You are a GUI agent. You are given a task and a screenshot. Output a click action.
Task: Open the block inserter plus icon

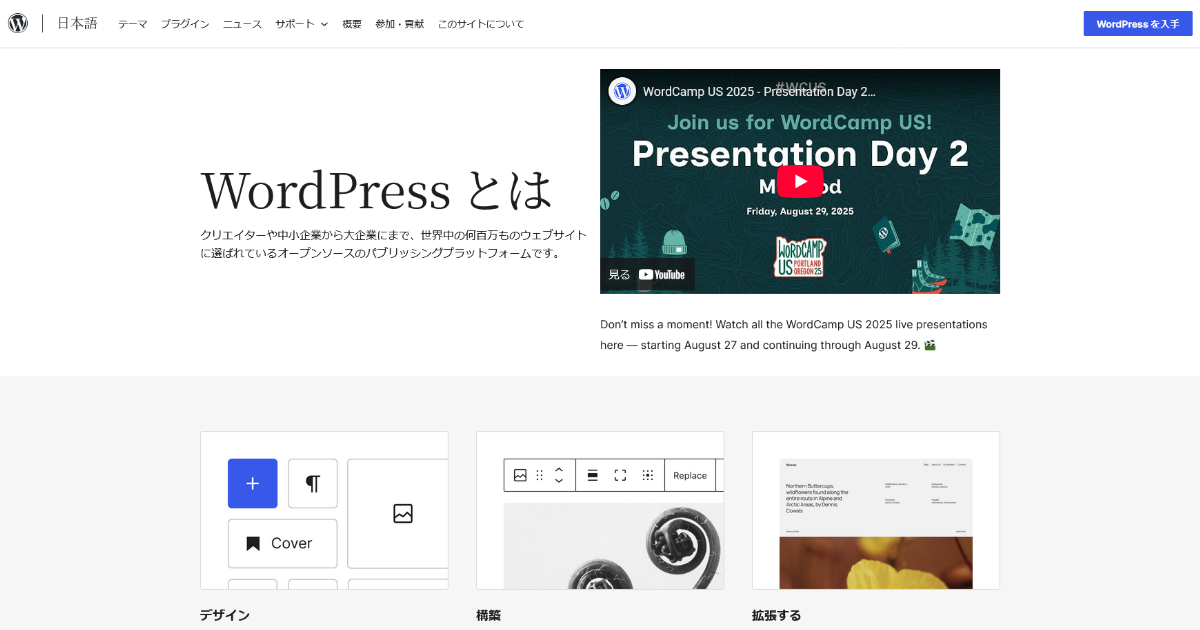(x=252, y=483)
